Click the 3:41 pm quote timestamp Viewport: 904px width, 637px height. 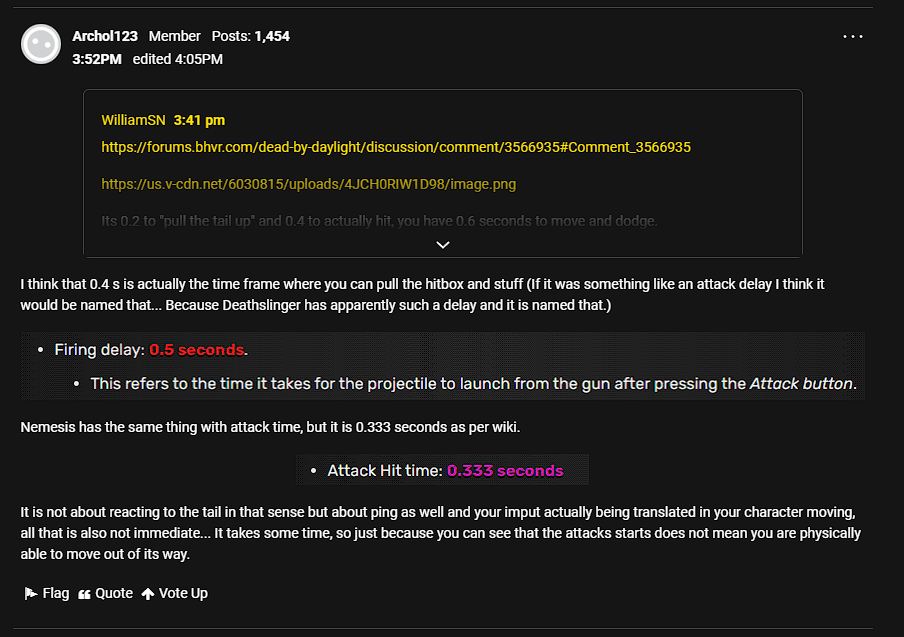(199, 120)
